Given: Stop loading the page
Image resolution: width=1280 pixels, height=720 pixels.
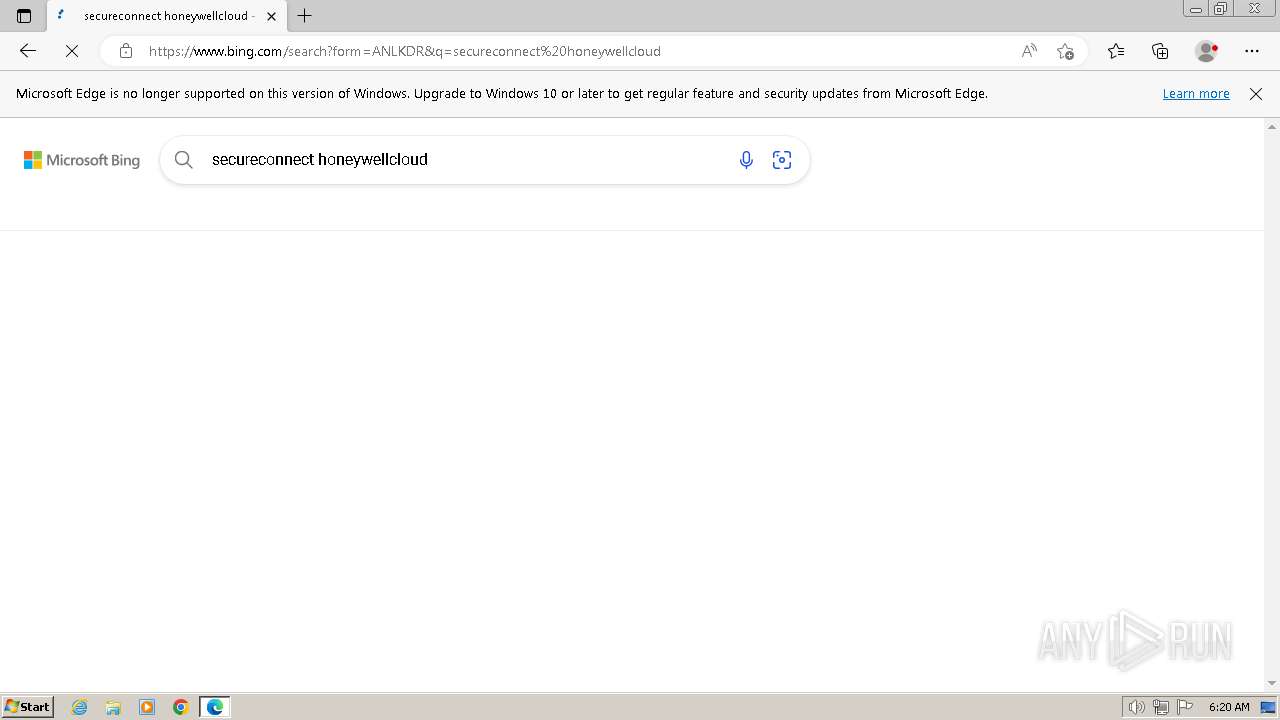Looking at the screenshot, I should point(72,51).
